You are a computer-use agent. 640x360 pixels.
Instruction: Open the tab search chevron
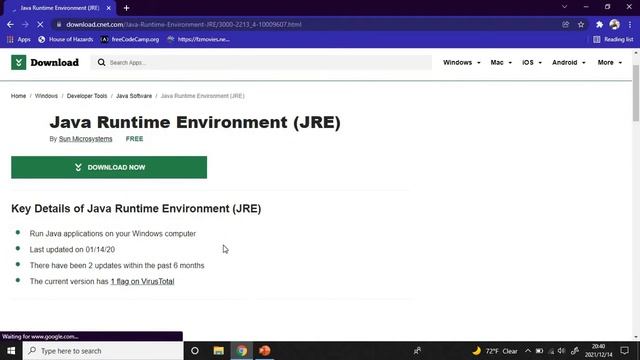[564, 7]
